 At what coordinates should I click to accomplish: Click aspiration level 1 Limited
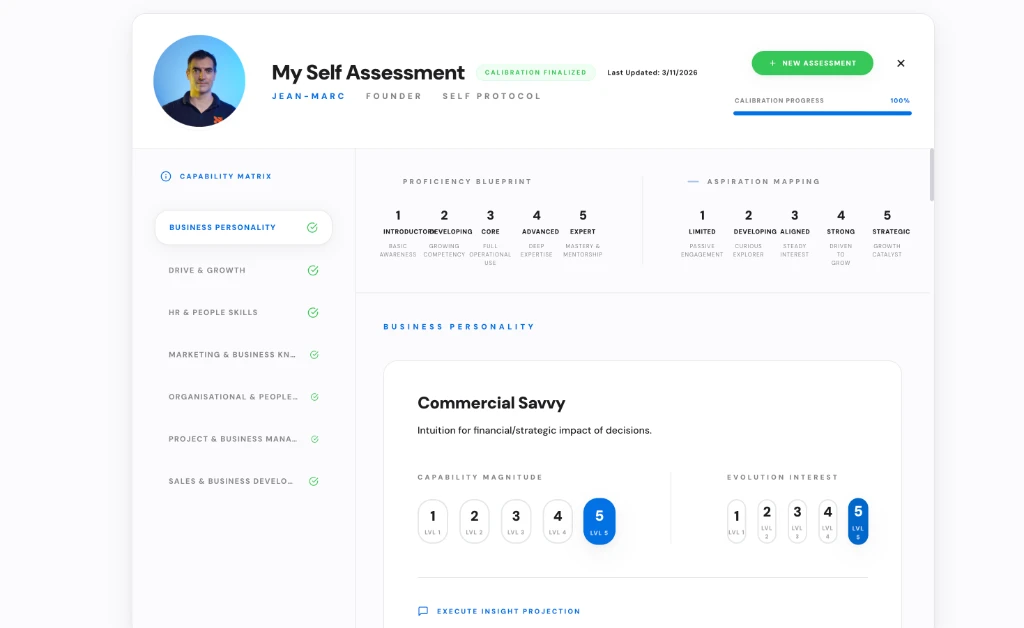click(702, 234)
